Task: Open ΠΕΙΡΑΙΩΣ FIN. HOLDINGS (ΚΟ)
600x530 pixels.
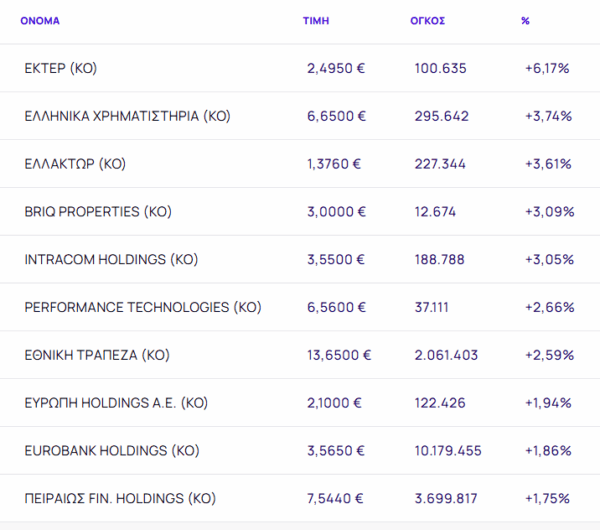Action: pyautogui.click(x=120, y=498)
